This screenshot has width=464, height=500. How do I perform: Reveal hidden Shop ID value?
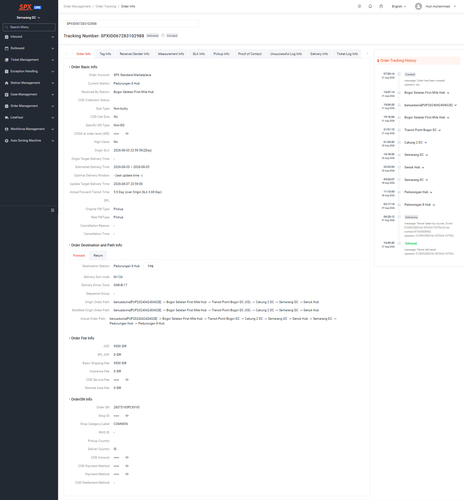(127, 416)
